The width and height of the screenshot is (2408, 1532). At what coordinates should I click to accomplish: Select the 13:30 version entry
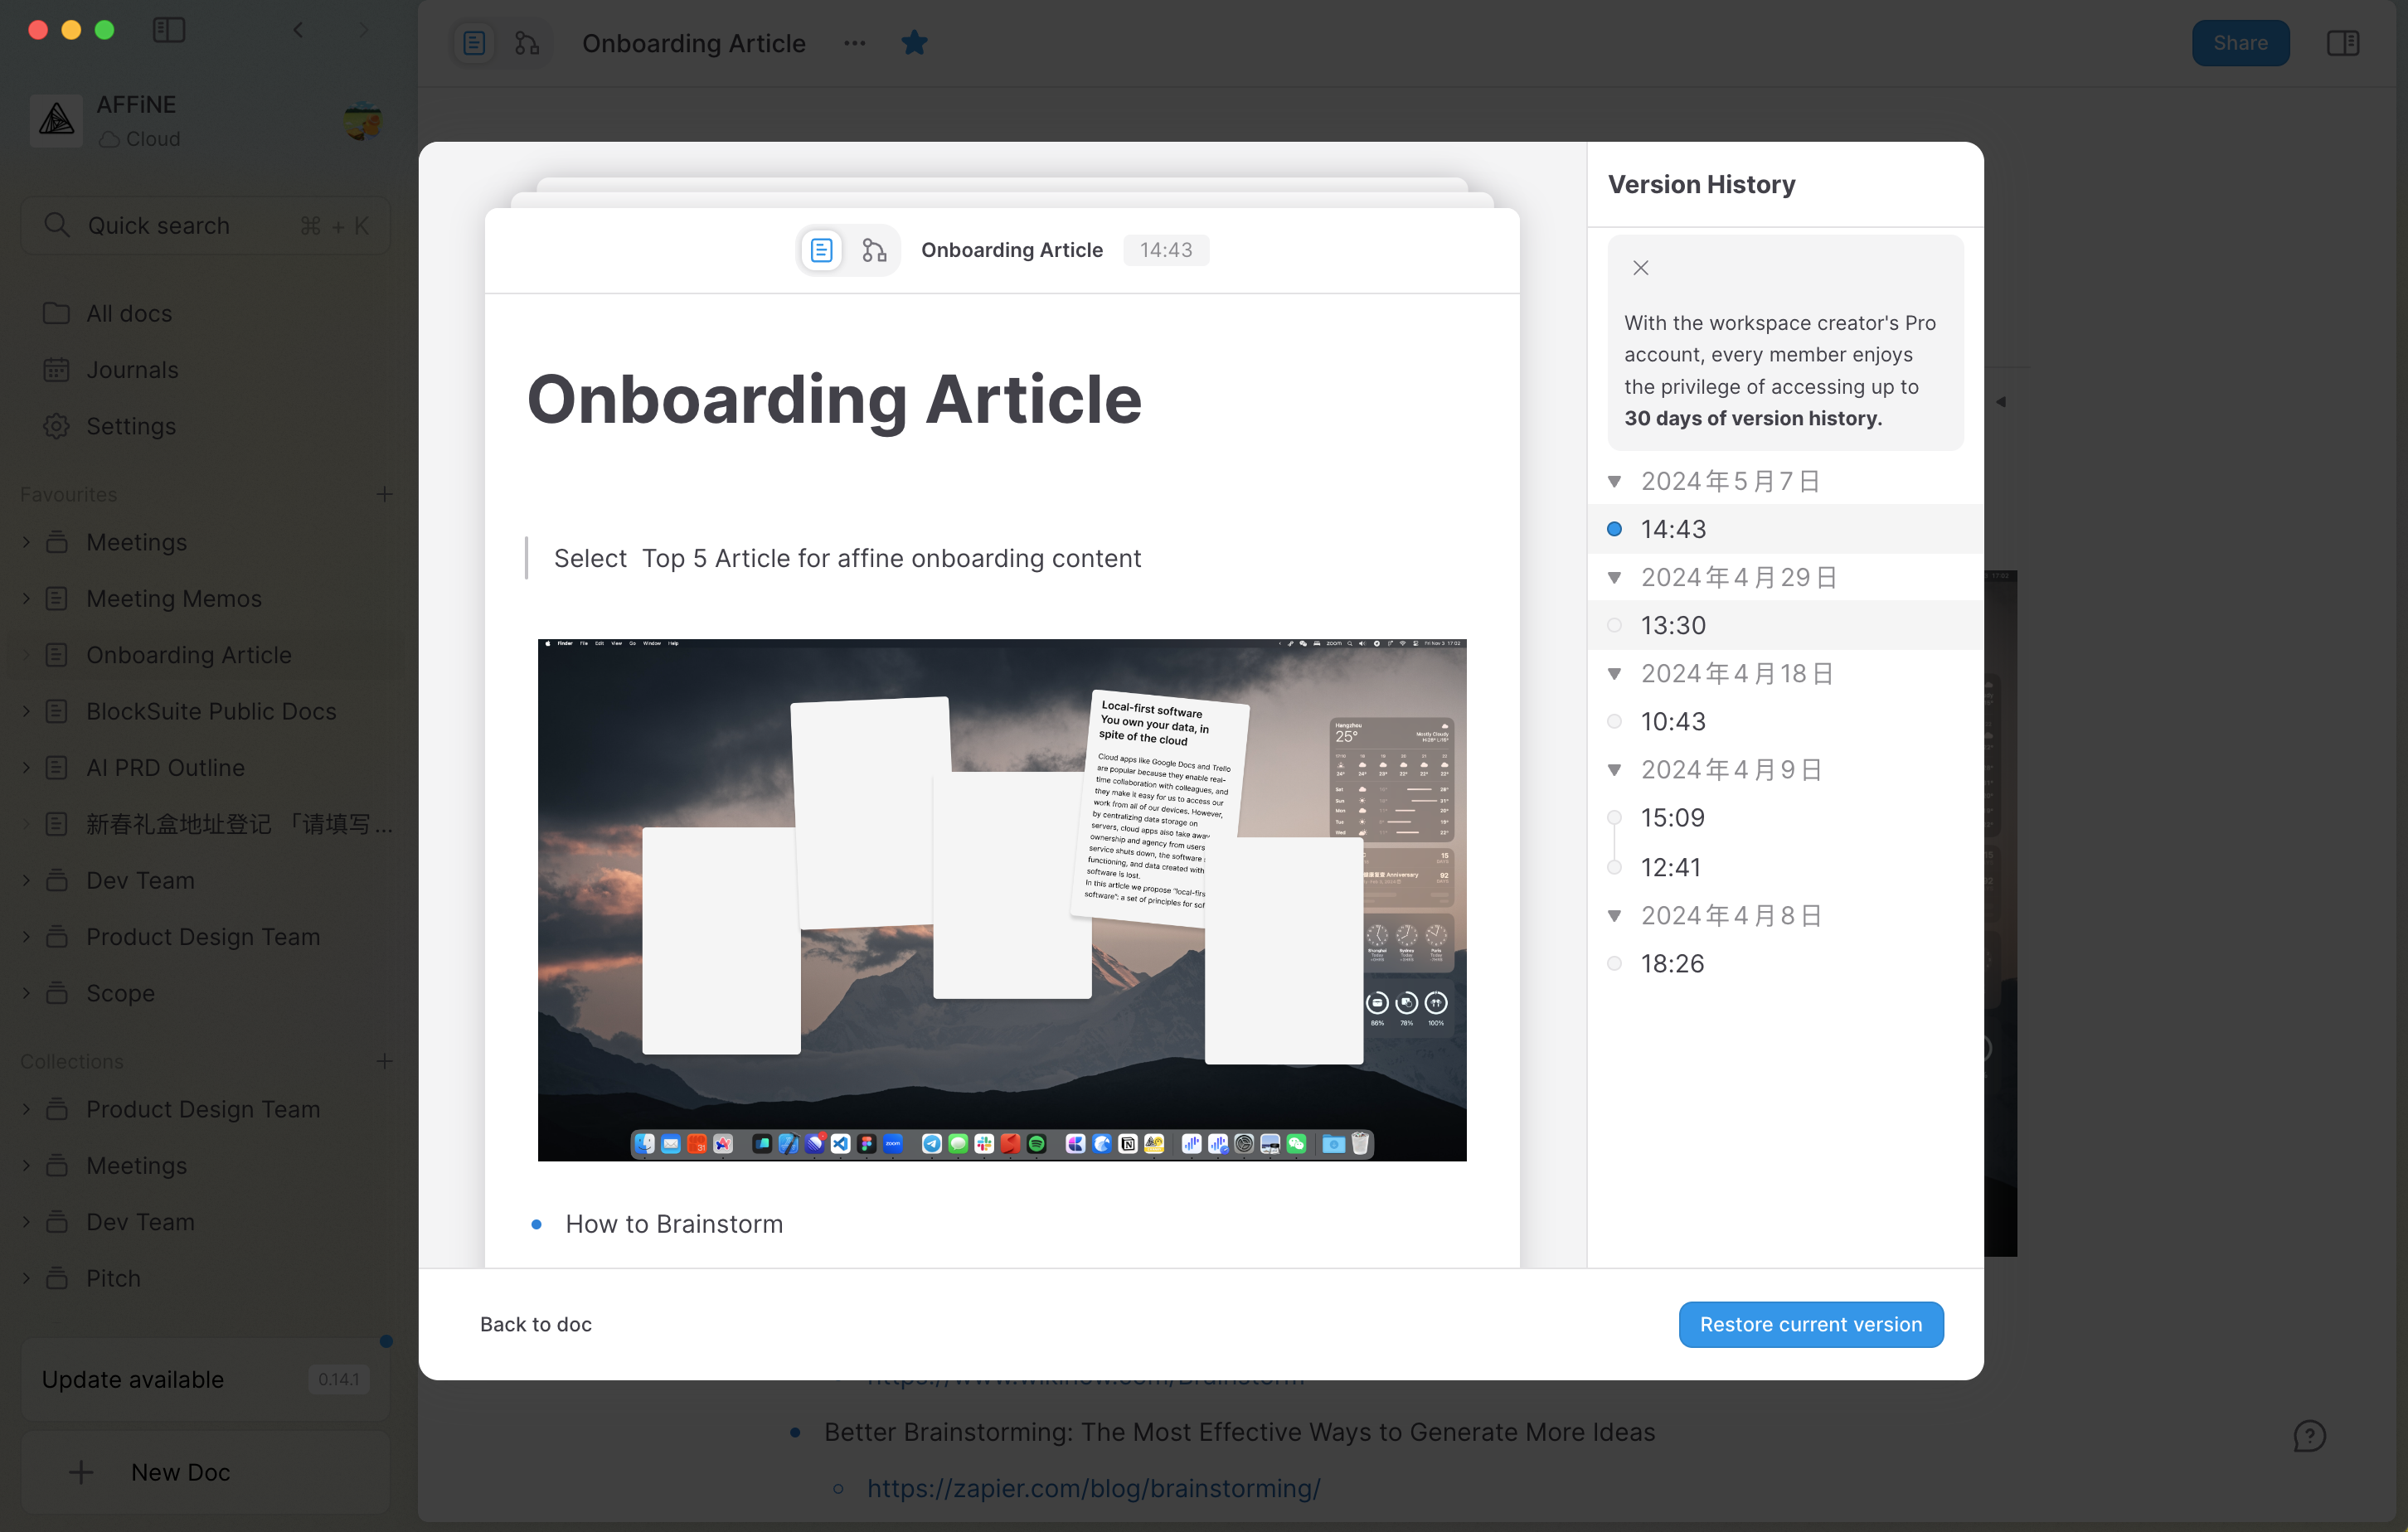point(1673,625)
